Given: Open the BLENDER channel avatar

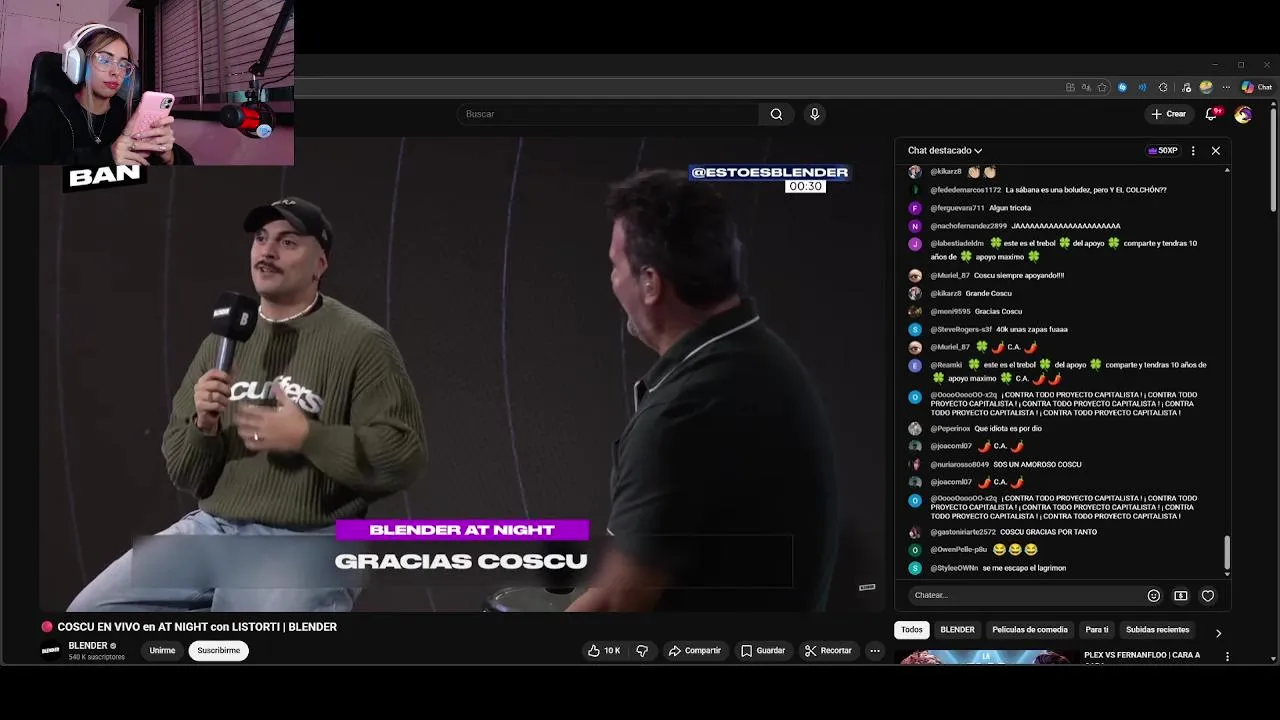Looking at the screenshot, I should pos(50,651).
